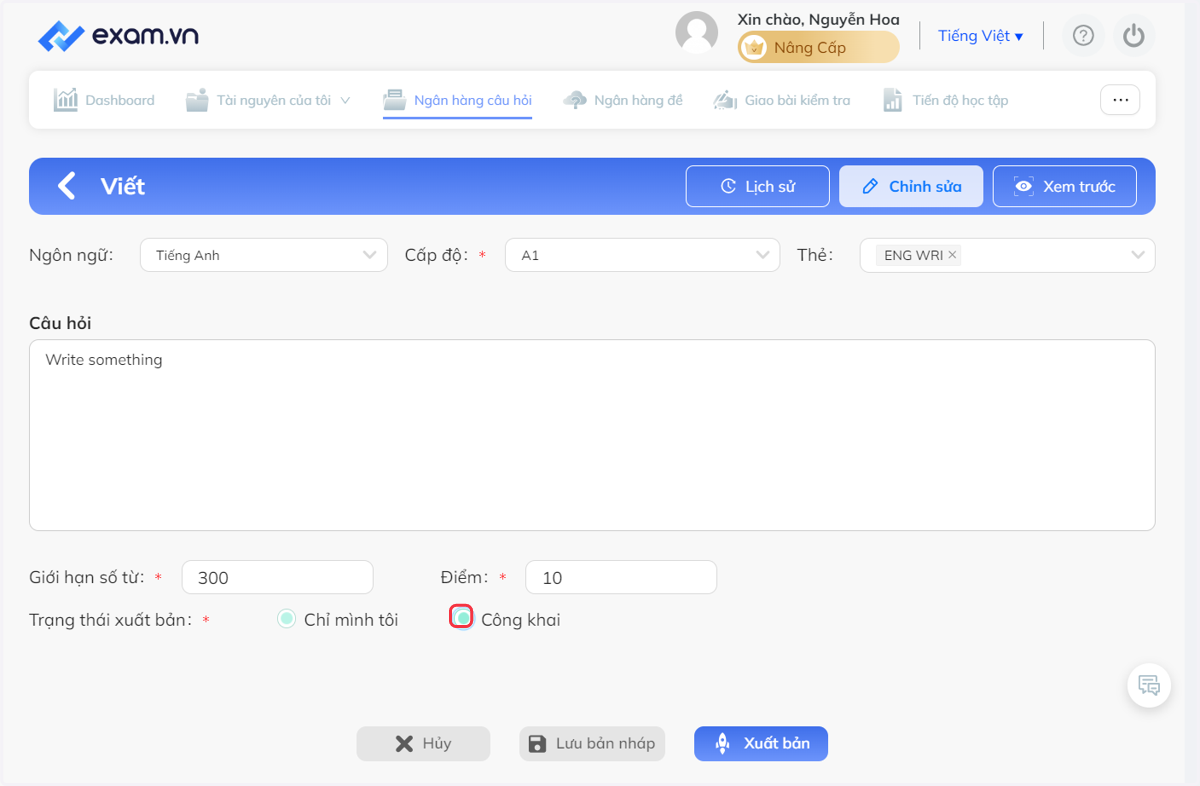
Task: Click the Giao bài kiểm tra icon
Action: pyautogui.click(x=725, y=100)
